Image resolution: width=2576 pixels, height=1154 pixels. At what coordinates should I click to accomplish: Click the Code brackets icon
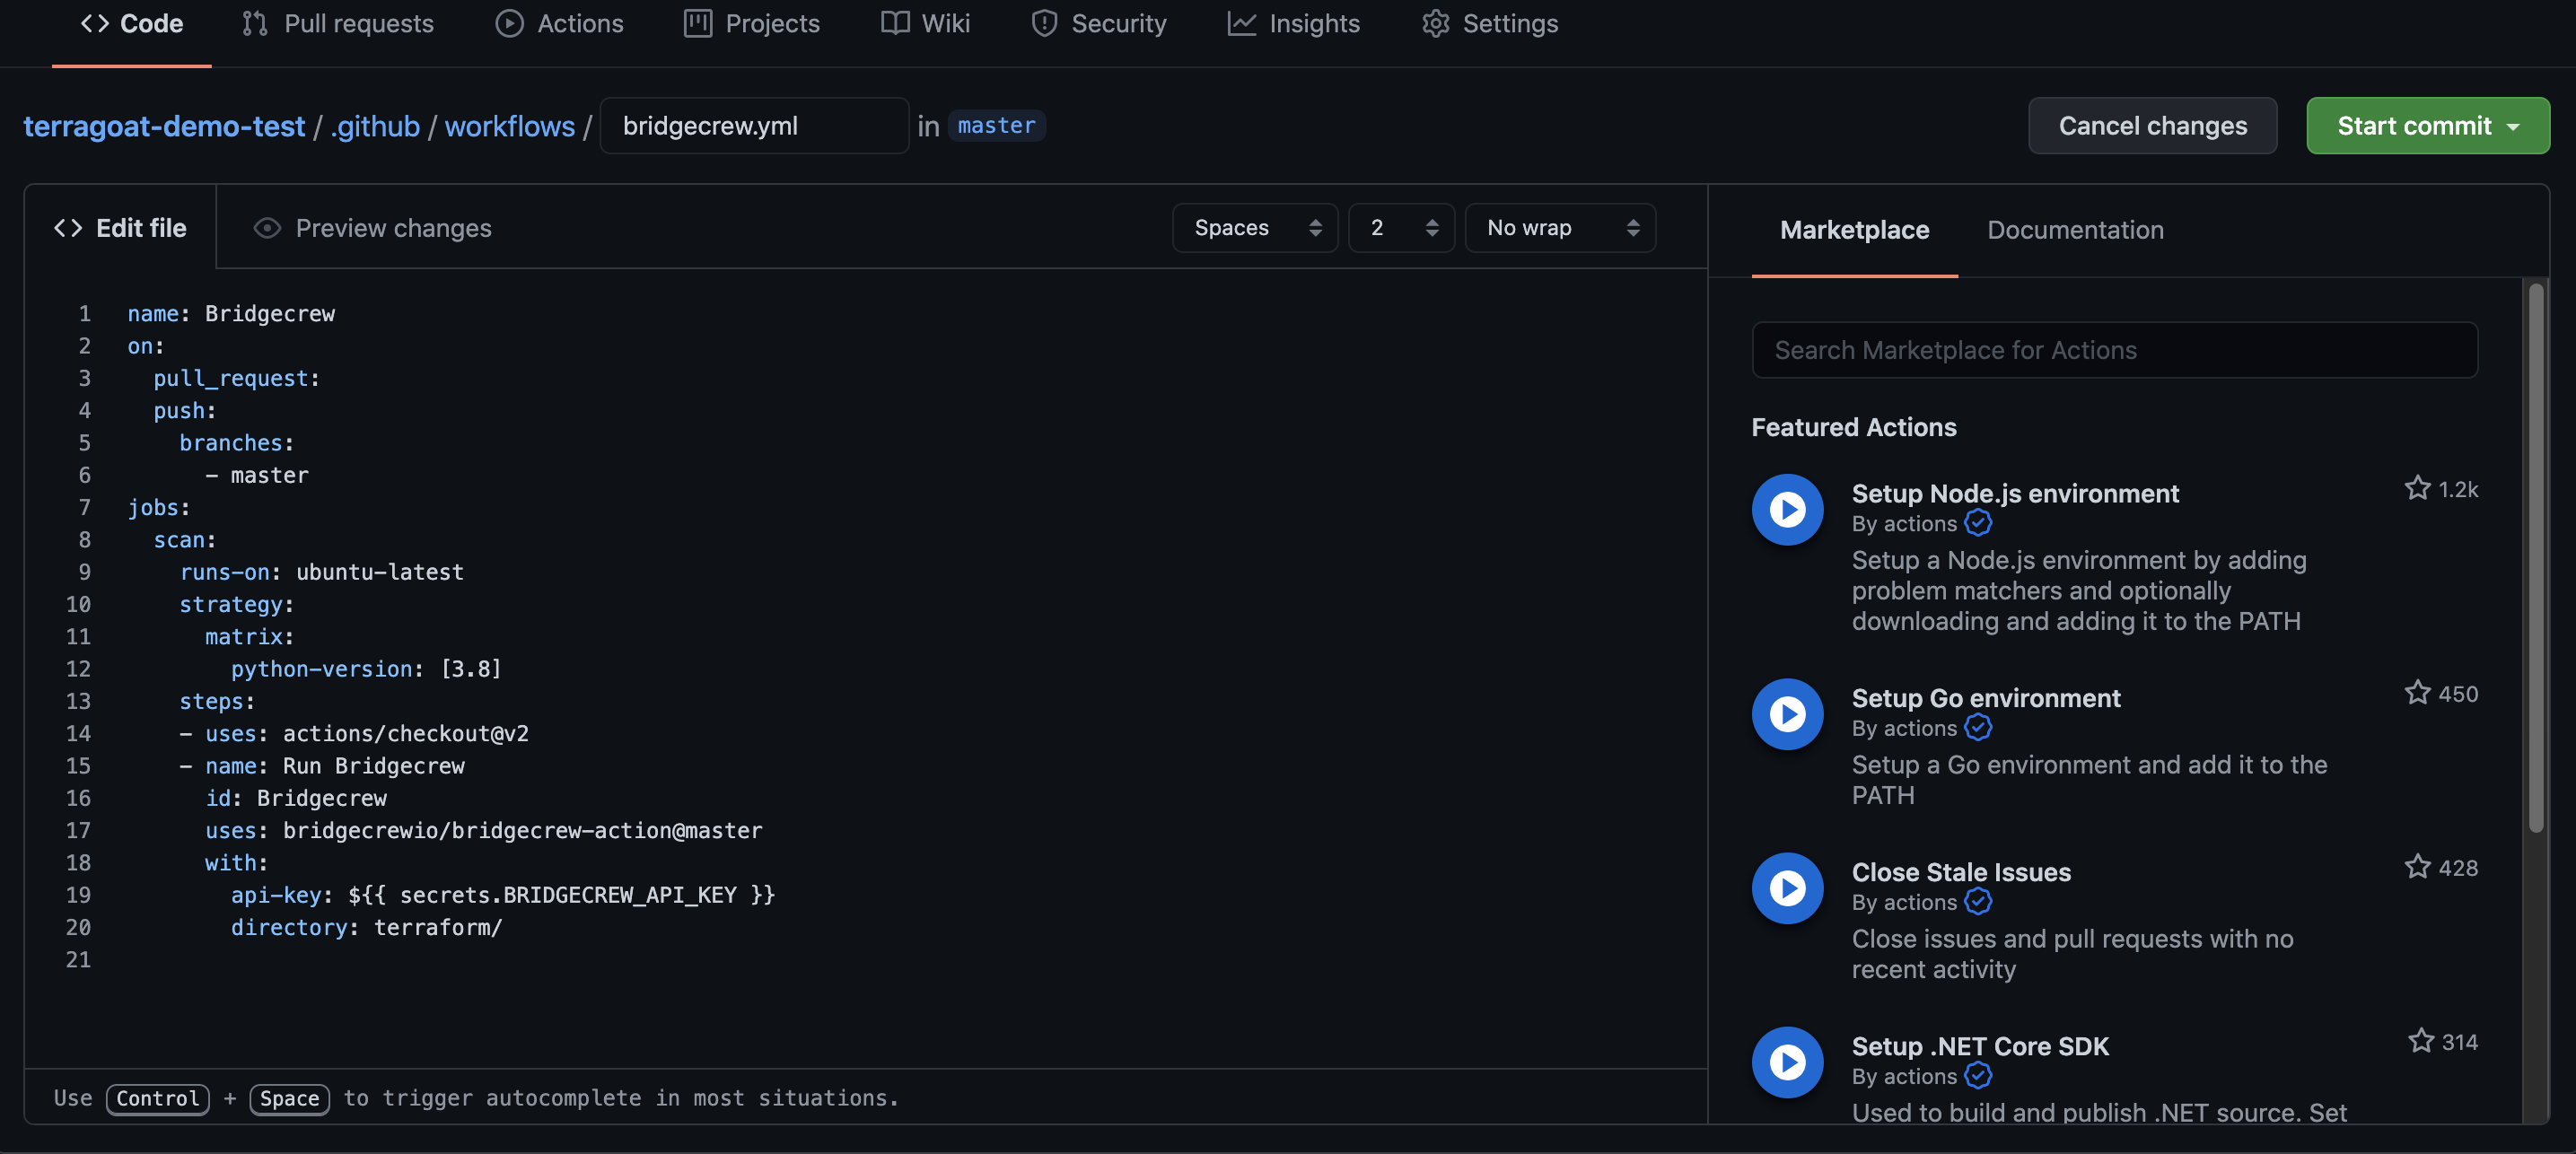tap(95, 23)
